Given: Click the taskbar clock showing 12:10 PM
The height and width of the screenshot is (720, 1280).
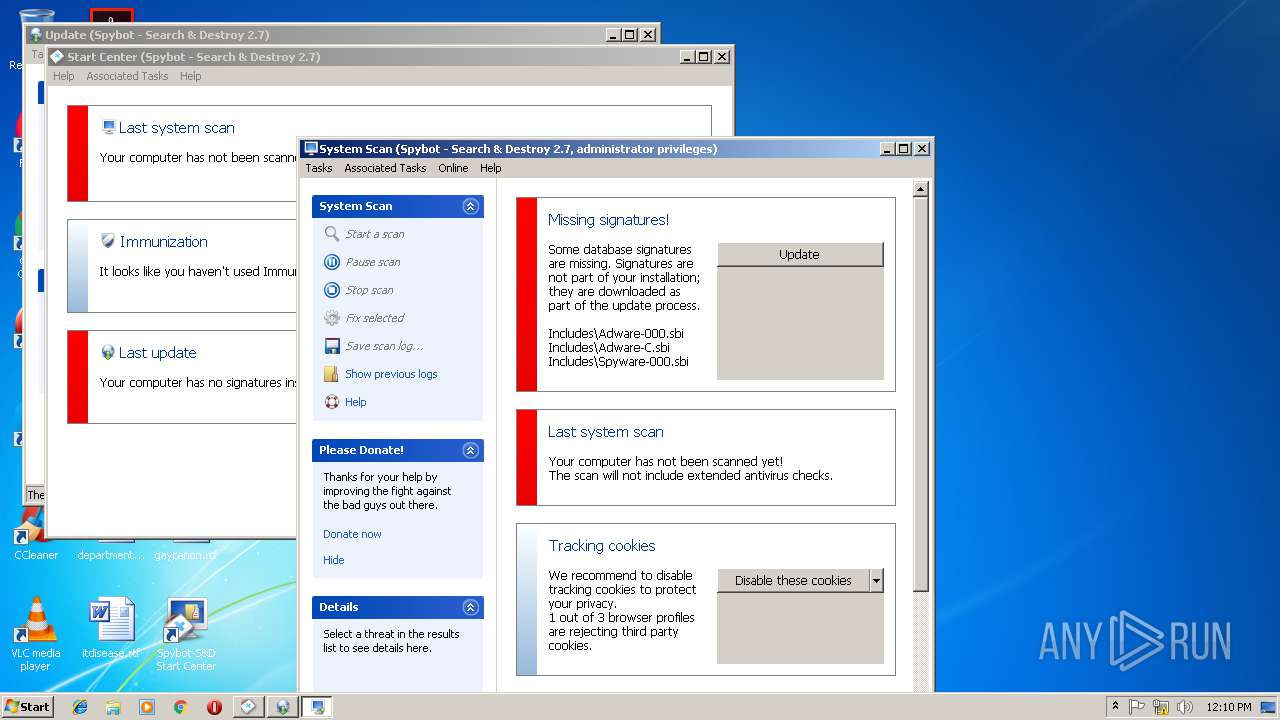Looking at the screenshot, I should pos(1228,707).
